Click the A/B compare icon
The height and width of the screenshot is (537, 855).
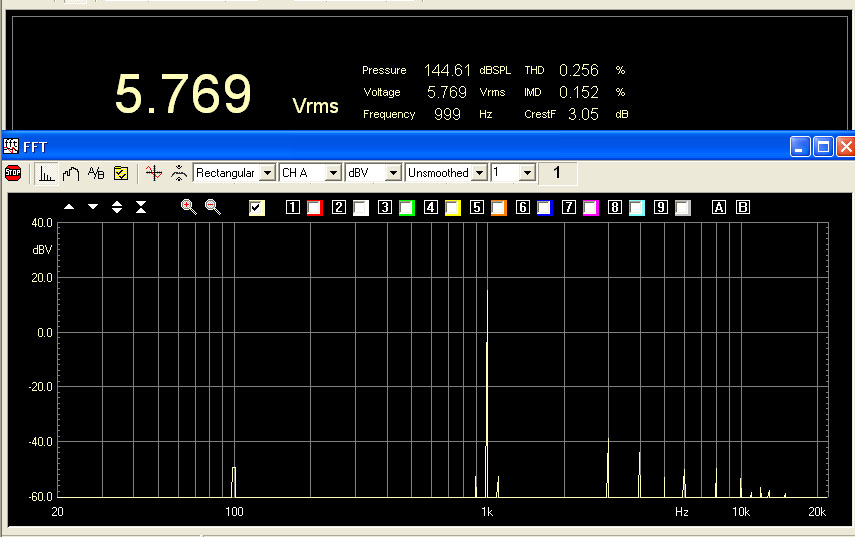tap(96, 173)
